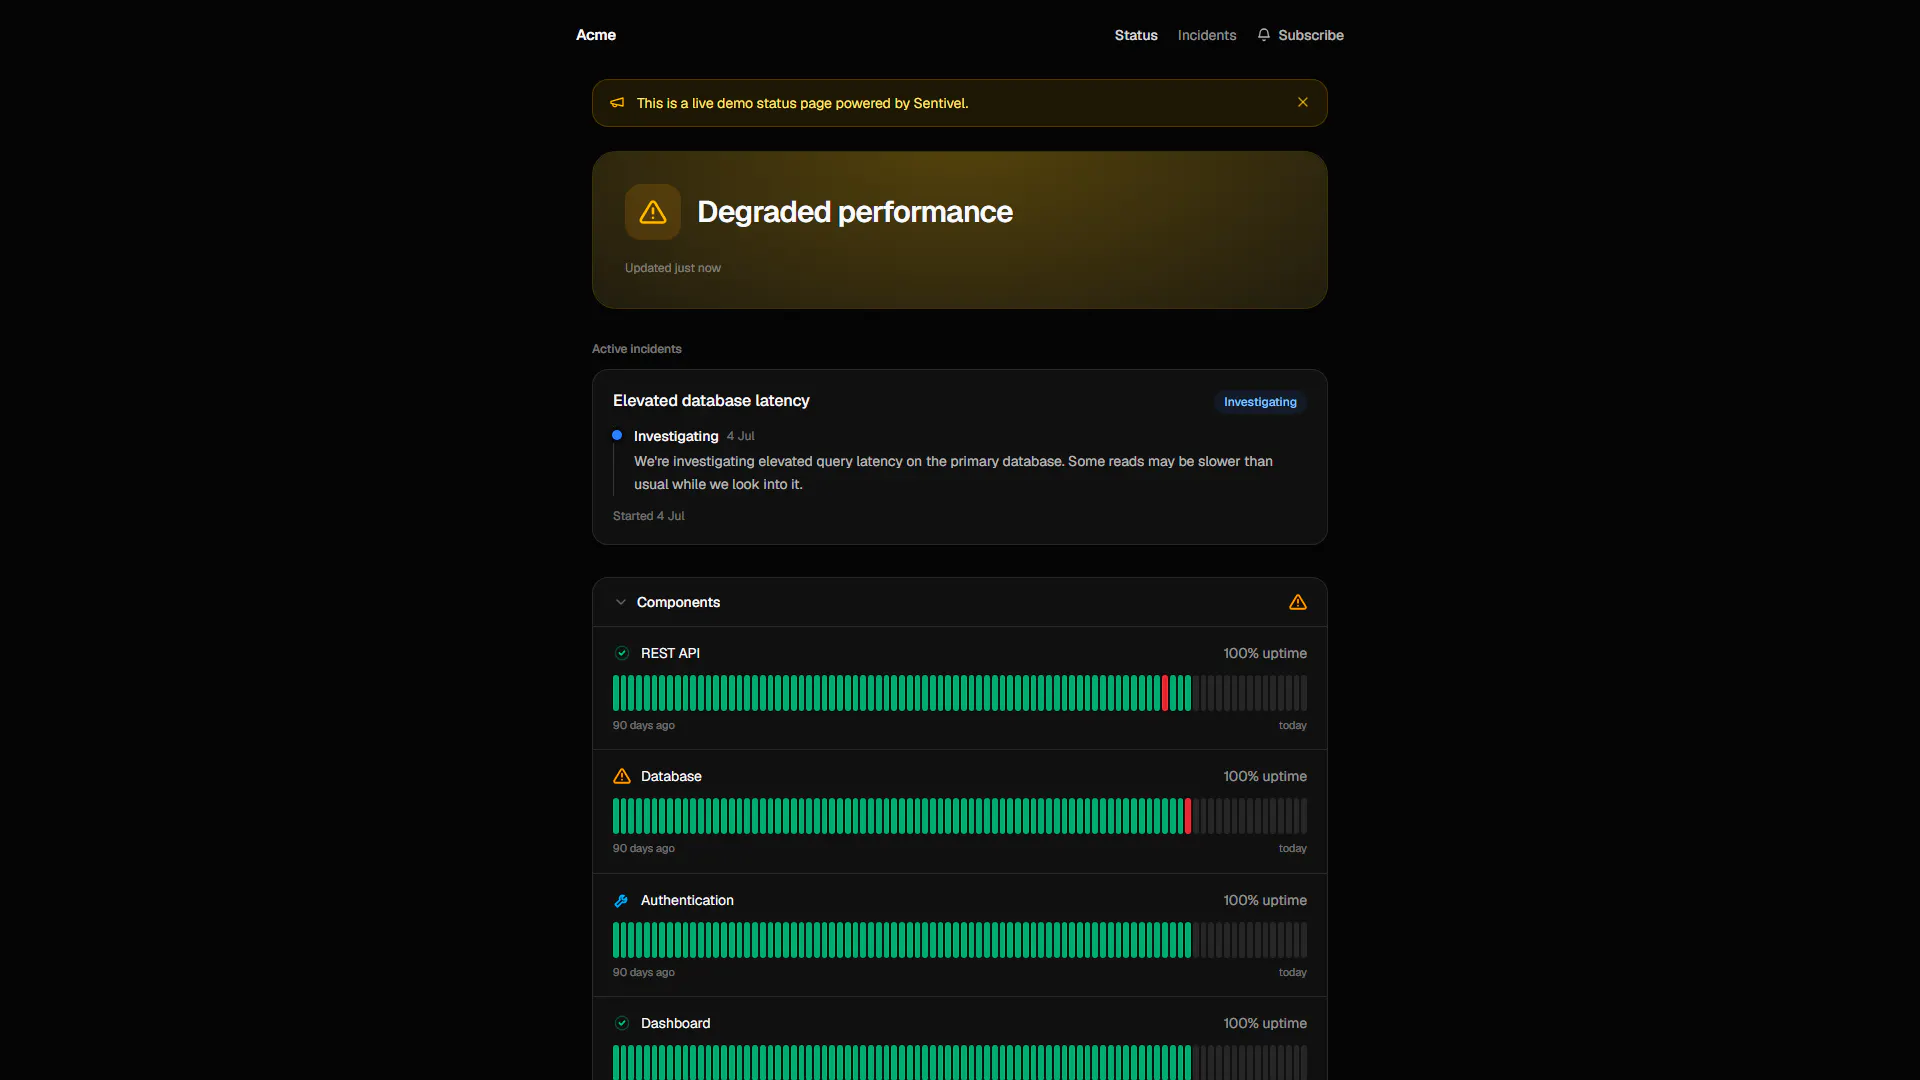
Task: Click 'Degraded performance' heading
Action: click(854, 212)
